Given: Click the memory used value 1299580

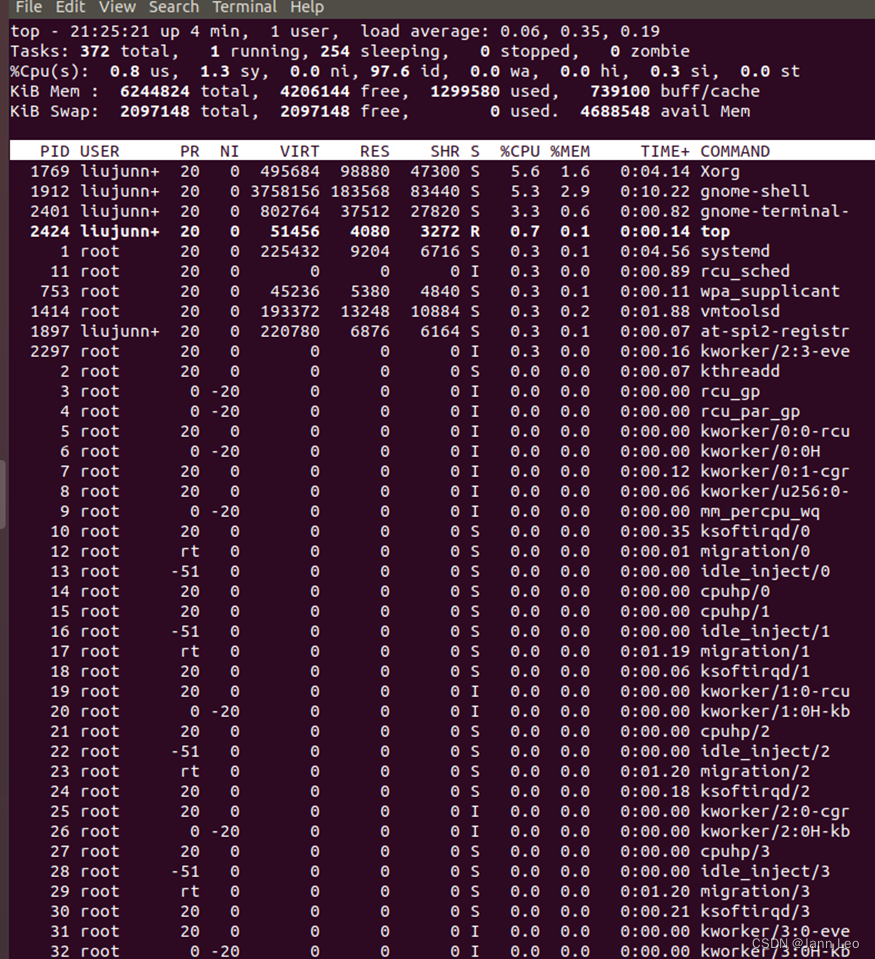Looking at the screenshot, I should point(465,92).
